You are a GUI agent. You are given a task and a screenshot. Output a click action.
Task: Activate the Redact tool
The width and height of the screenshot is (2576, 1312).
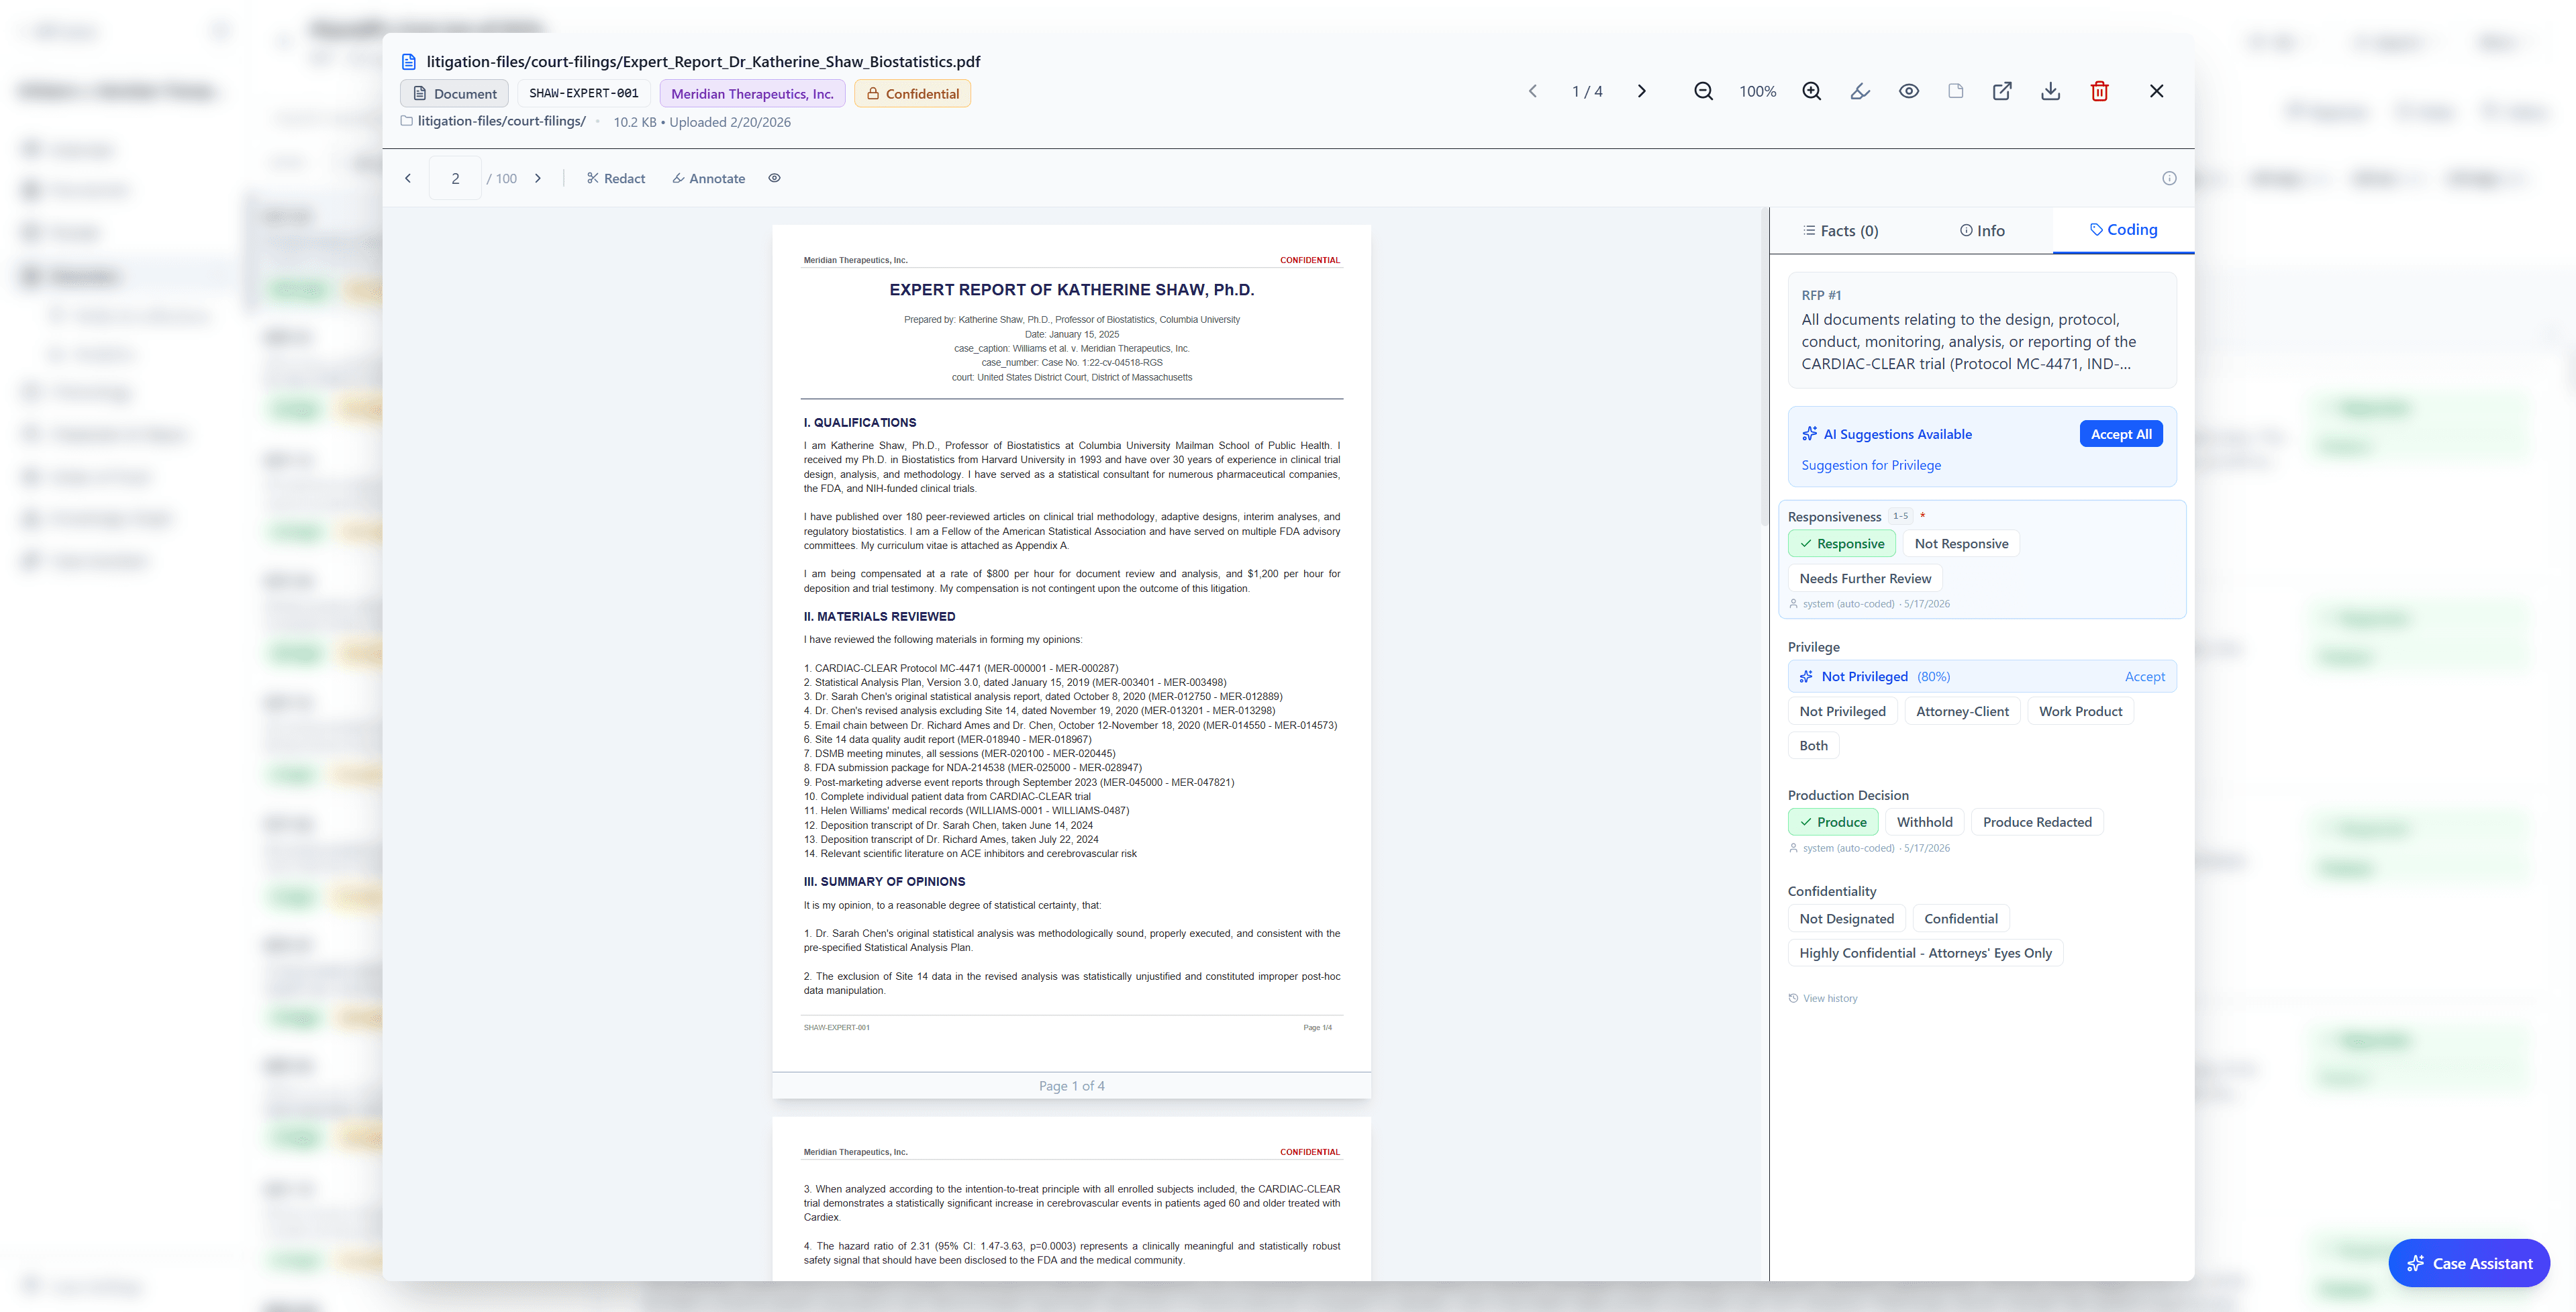tap(615, 178)
